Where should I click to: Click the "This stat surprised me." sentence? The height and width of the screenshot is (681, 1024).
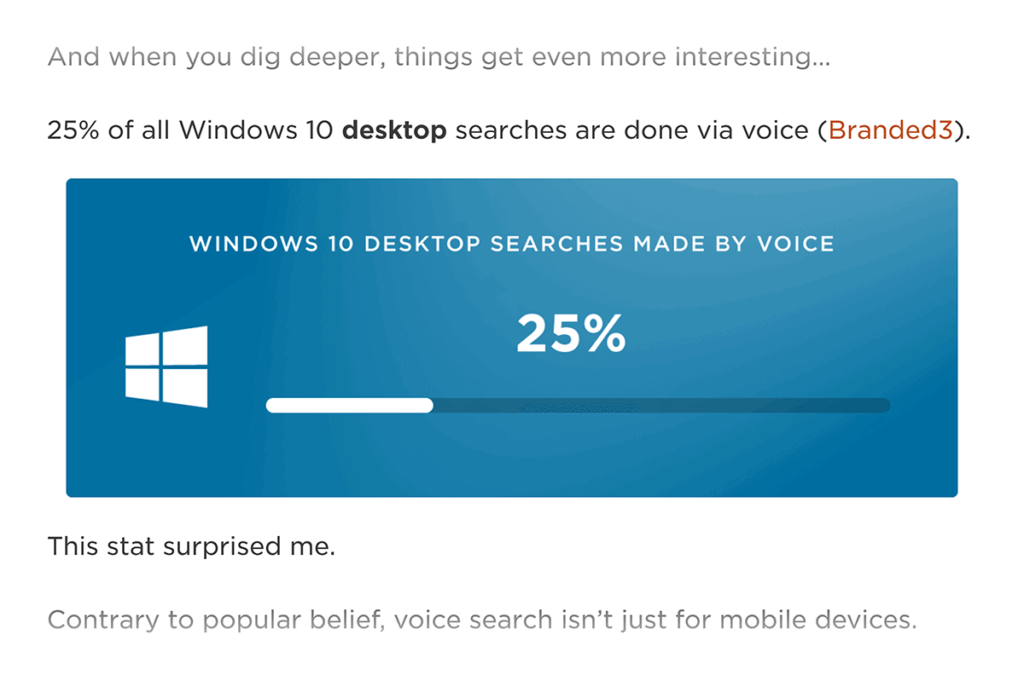click(x=190, y=547)
